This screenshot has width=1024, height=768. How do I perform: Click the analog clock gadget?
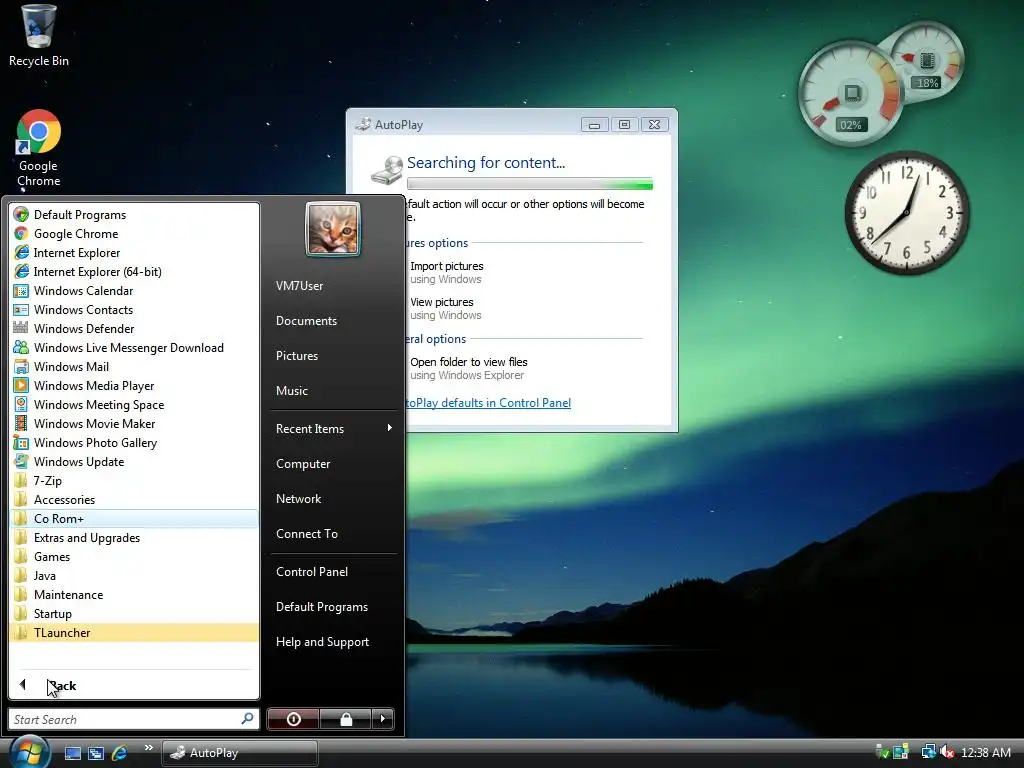coord(906,213)
